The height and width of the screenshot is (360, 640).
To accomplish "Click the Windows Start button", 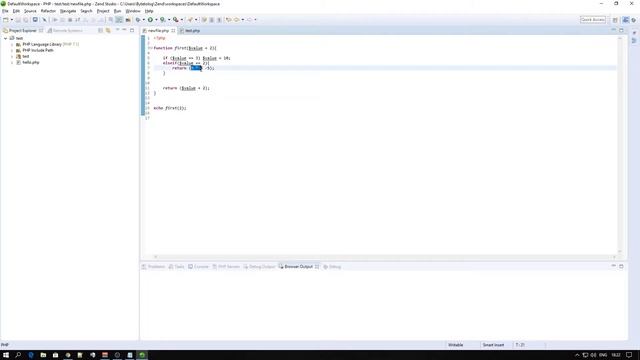I will 6,355.
